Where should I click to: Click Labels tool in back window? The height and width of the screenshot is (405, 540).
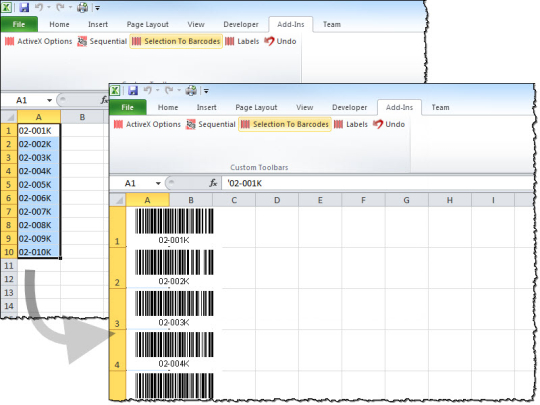[242, 41]
